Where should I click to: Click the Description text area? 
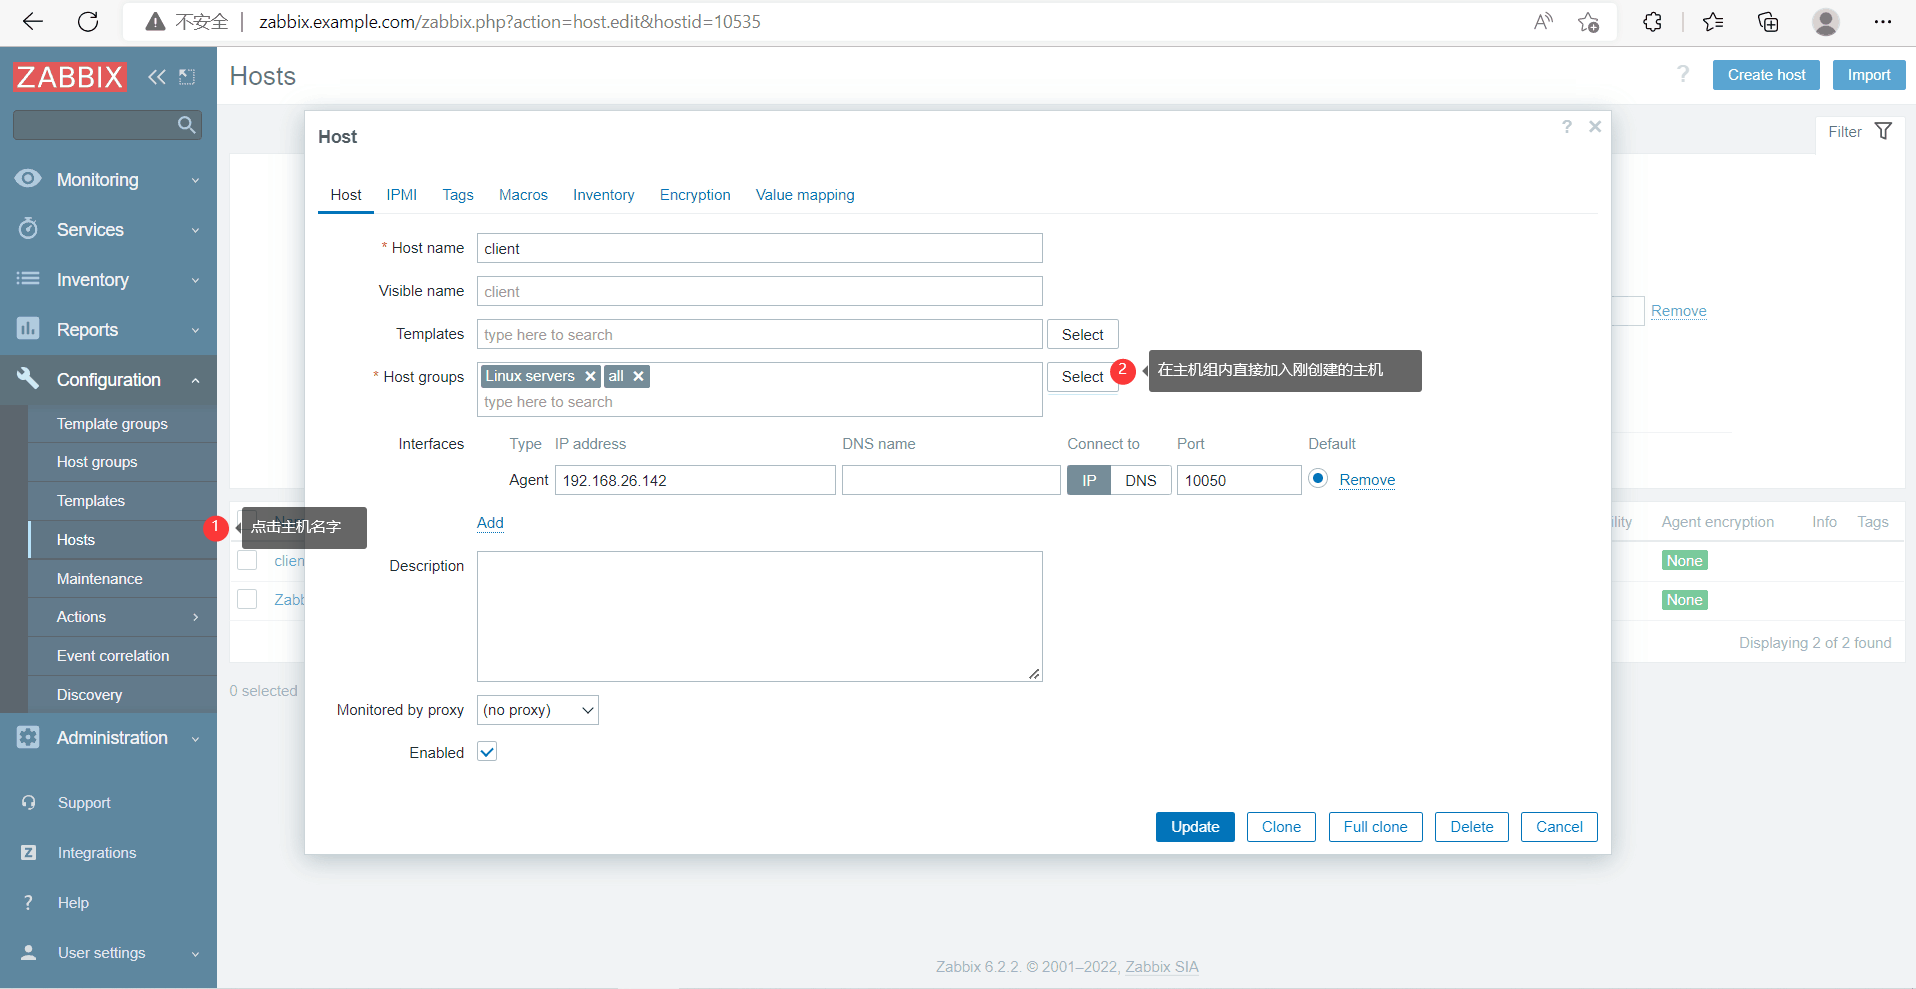[x=759, y=616]
